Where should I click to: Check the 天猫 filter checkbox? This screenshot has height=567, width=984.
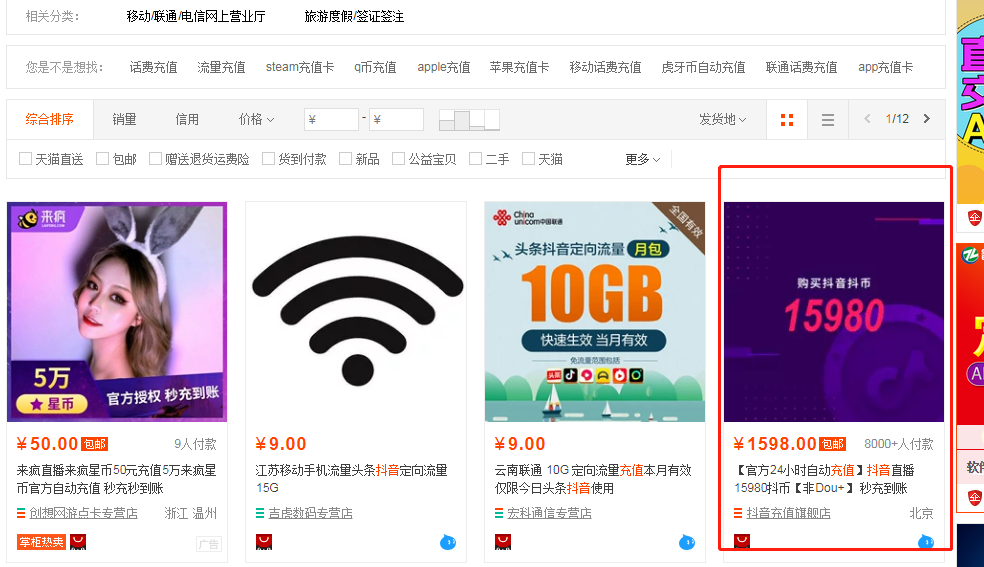pos(528,159)
